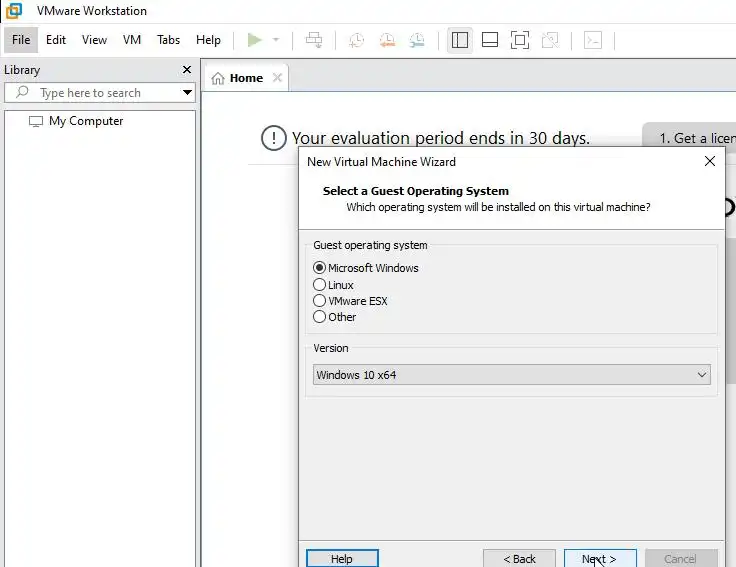Click the evaluation warning exclamation icon
Image resolution: width=736 pixels, height=567 pixels.
pos(274,138)
